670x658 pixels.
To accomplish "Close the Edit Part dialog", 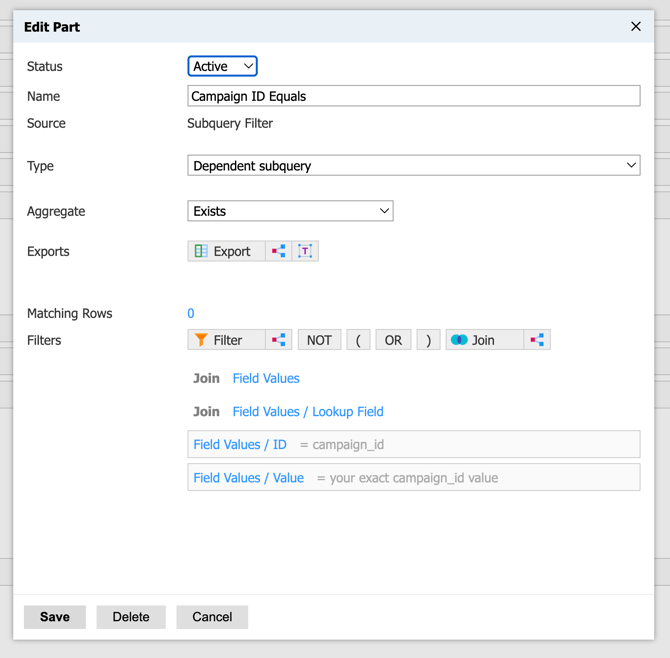I will click(635, 27).
